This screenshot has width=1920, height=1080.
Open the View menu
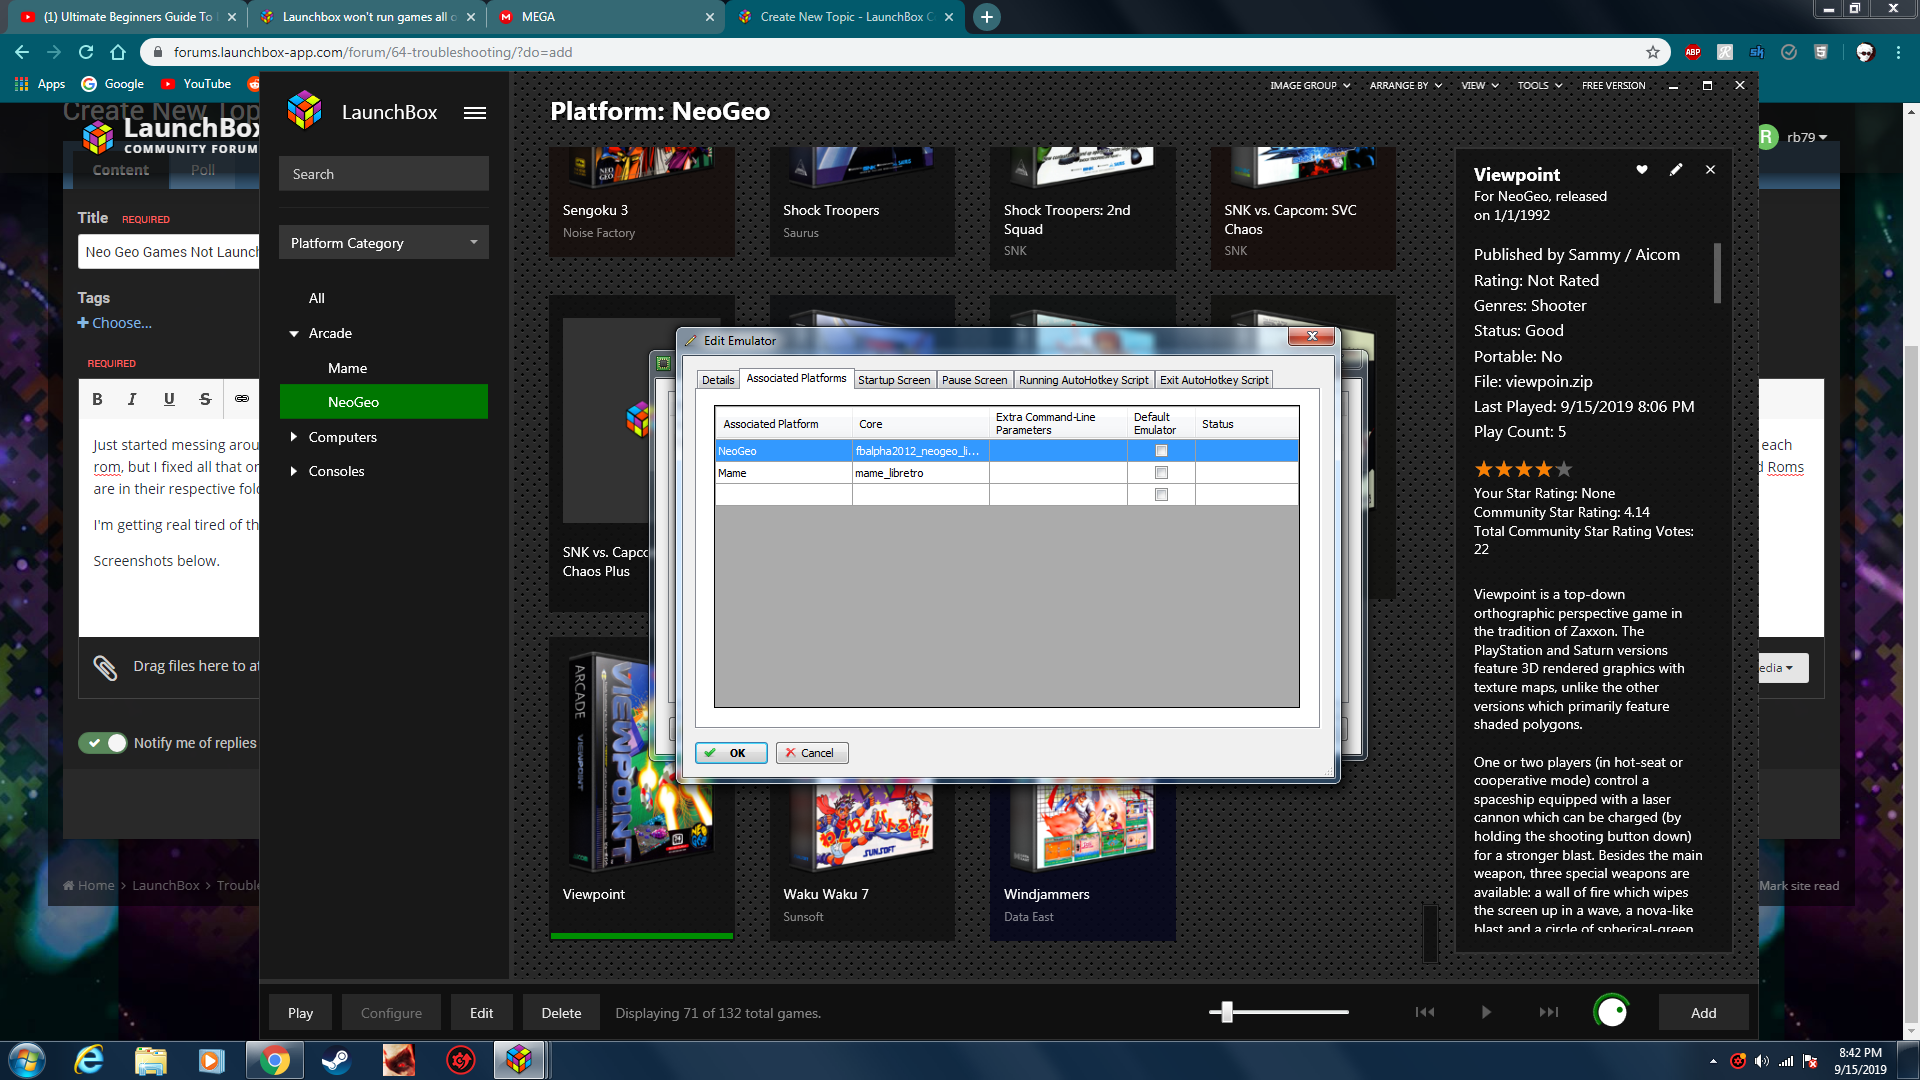point(1480,86)
